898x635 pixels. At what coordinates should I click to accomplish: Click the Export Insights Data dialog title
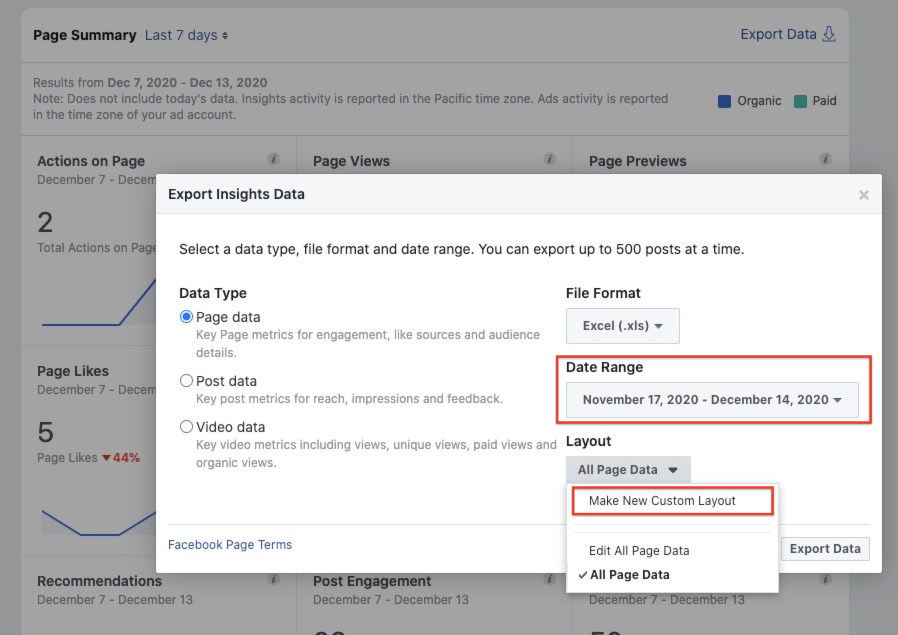[236, 194]
